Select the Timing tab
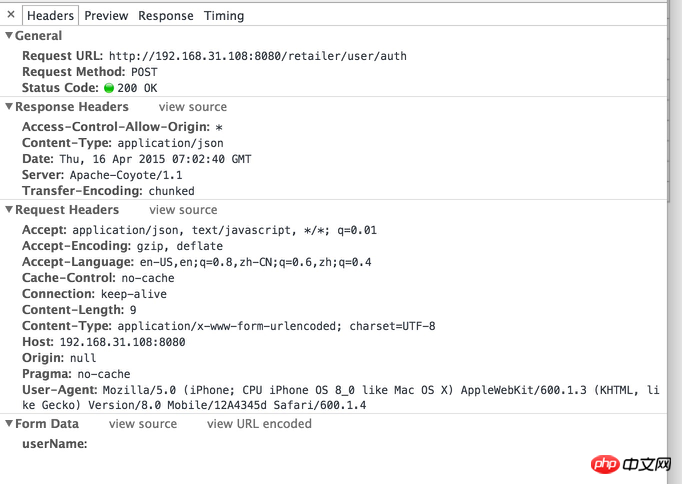The width and height of the screenshot is (682, 484). click(224, 16)
